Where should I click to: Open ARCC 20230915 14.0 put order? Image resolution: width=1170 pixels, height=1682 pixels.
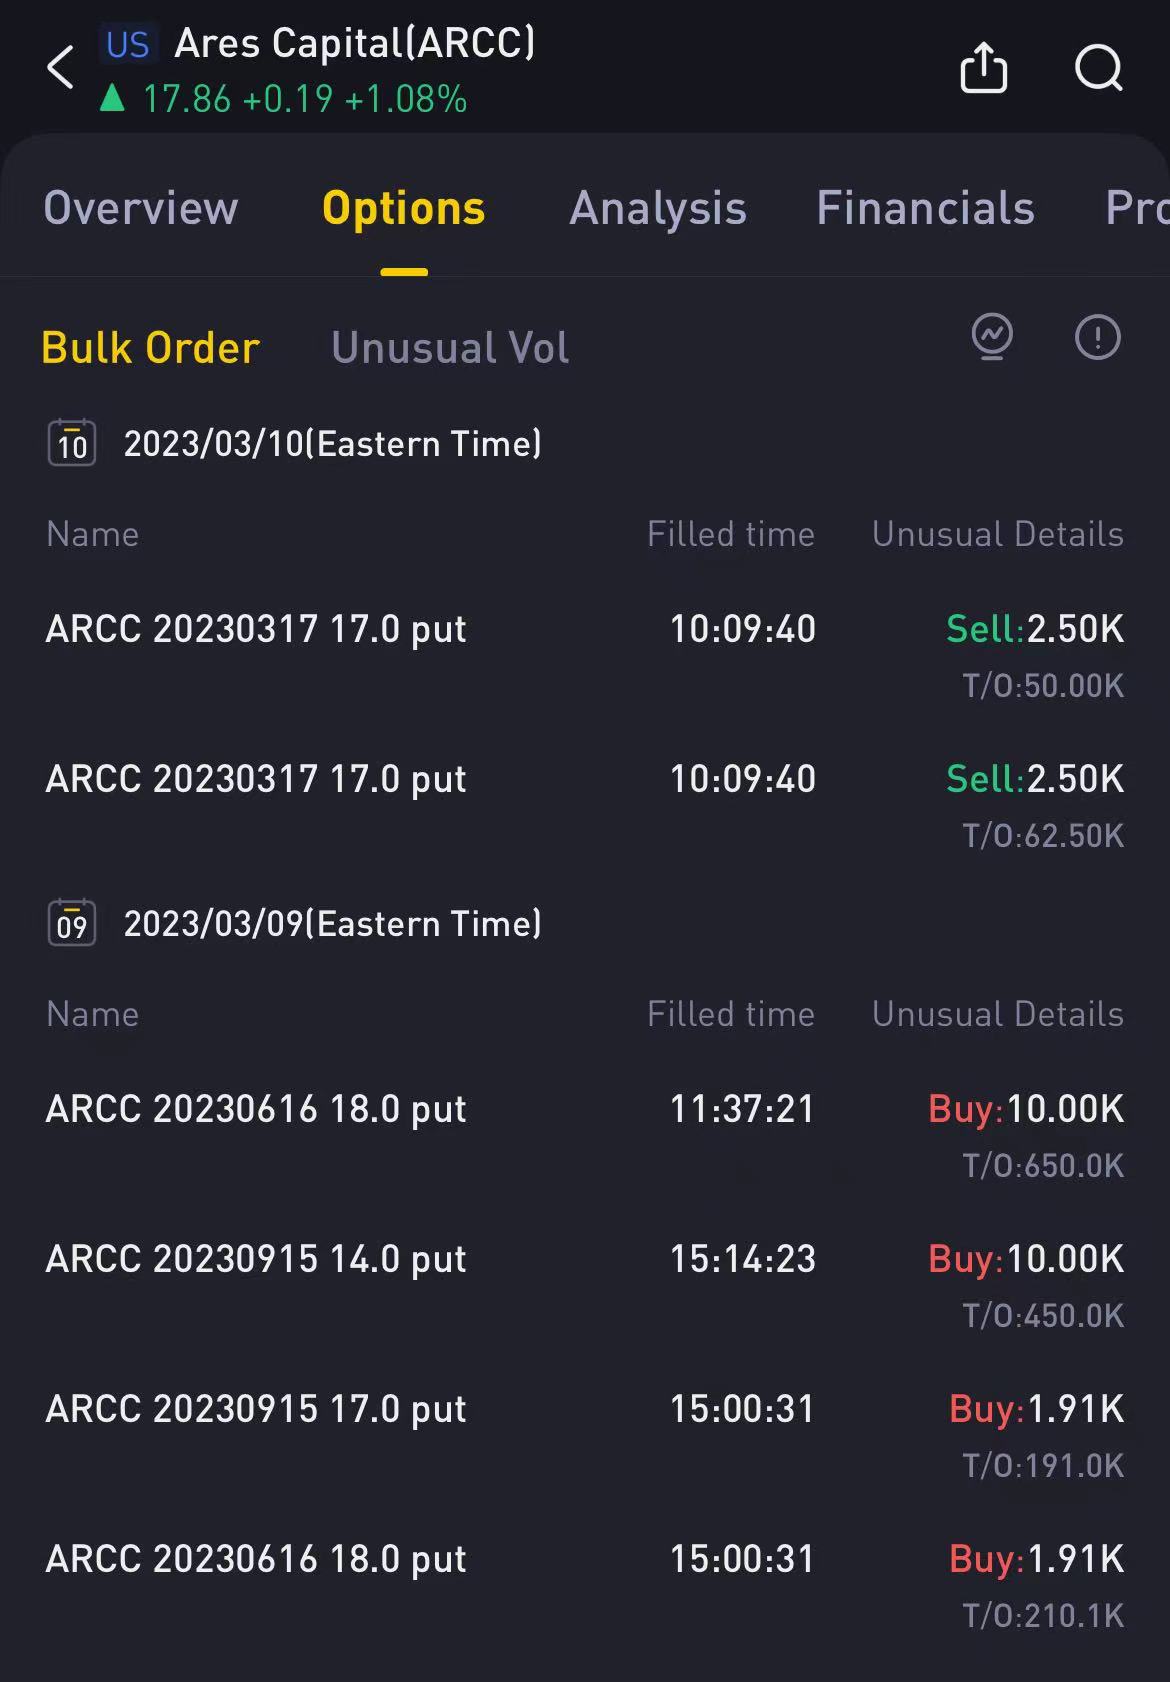pos(585,1285)
